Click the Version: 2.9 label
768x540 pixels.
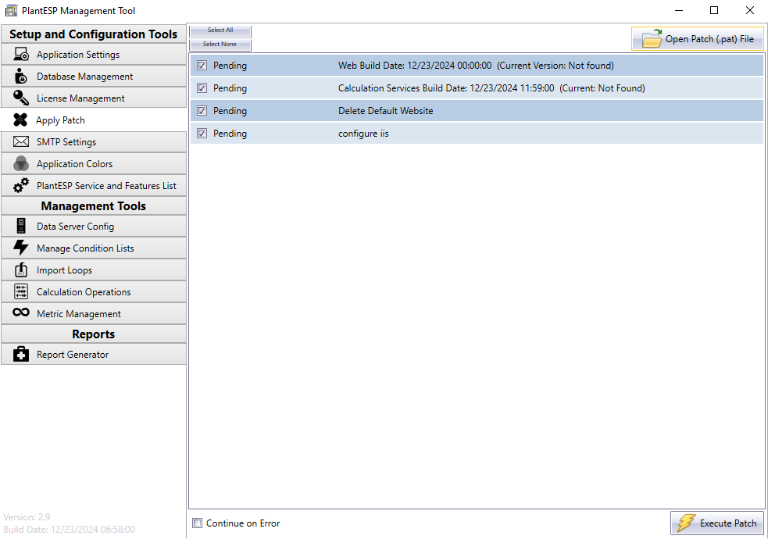click(x=27, y=516)
